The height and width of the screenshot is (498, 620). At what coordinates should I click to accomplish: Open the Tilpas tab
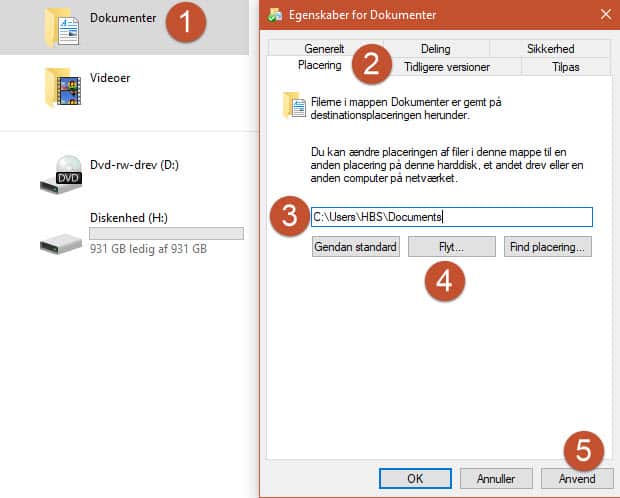[566, 66]
